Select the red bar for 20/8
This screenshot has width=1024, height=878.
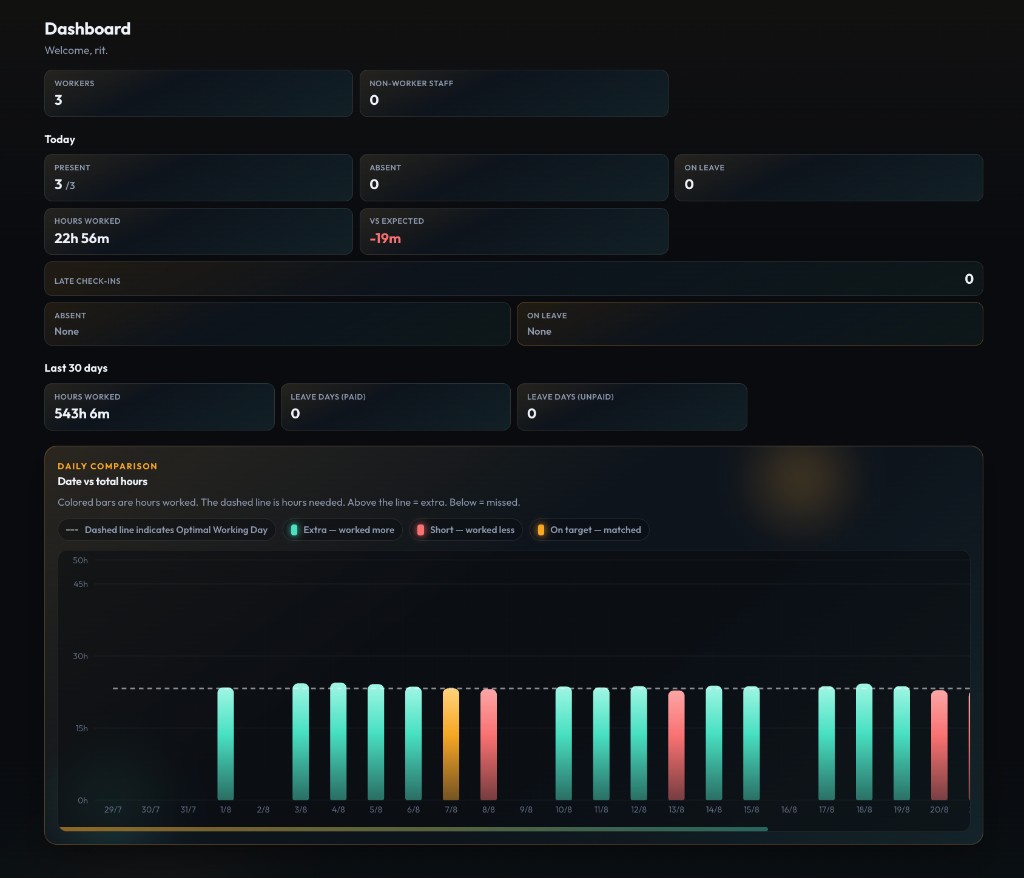point(939,745)
